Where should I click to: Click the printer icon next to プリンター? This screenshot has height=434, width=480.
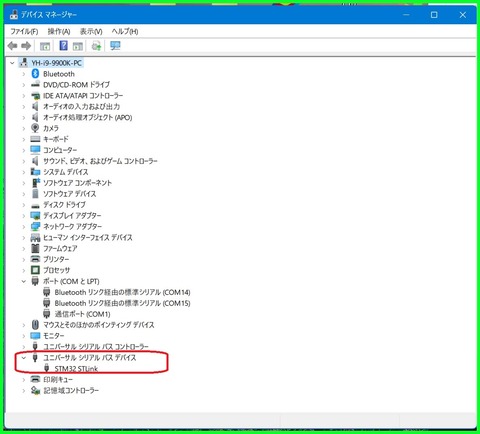pos(35,259)
